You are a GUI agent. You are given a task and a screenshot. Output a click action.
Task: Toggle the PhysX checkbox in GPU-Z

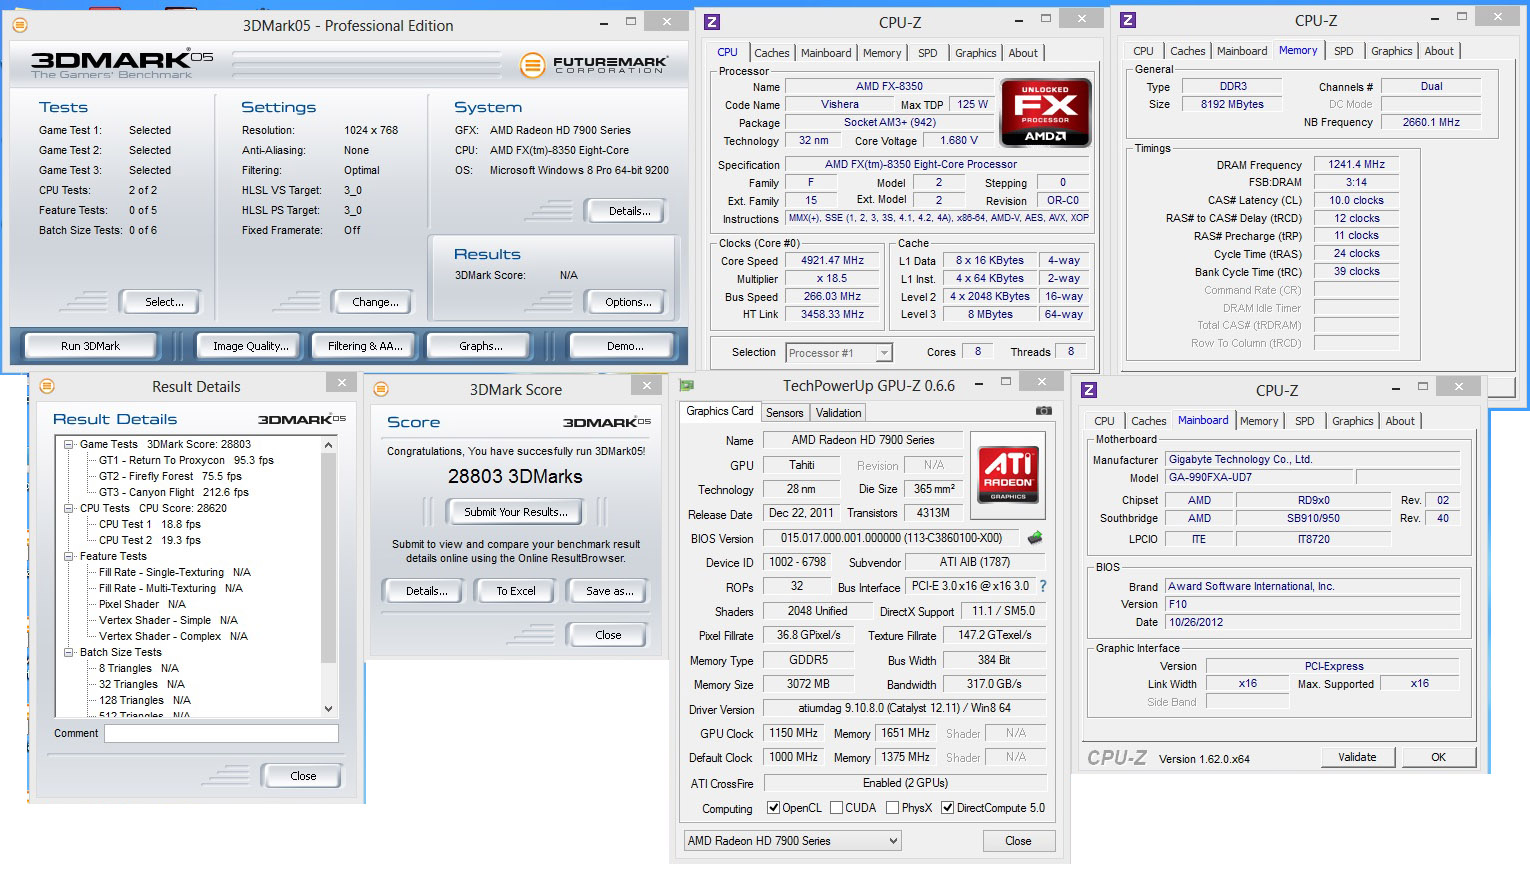click(892, 808)
